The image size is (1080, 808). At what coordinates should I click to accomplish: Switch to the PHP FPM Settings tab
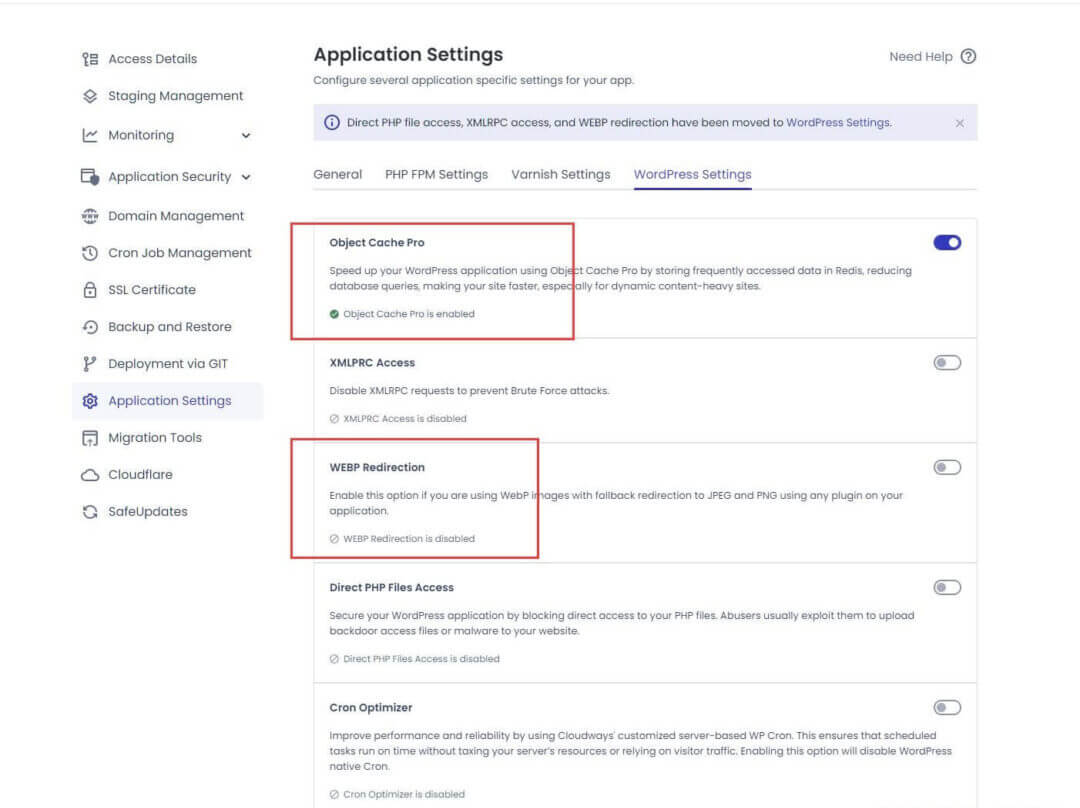coord(436,174)
